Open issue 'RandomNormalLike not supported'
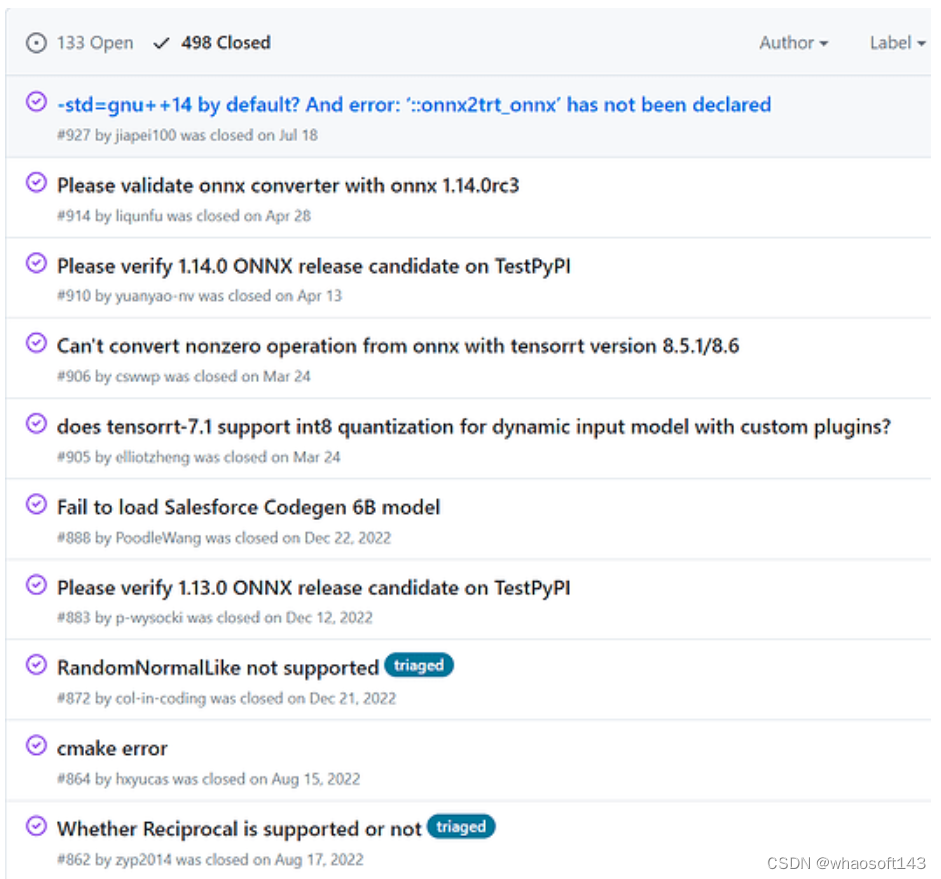The width and height of the screenshot is (941, 879). pos(218,668)
